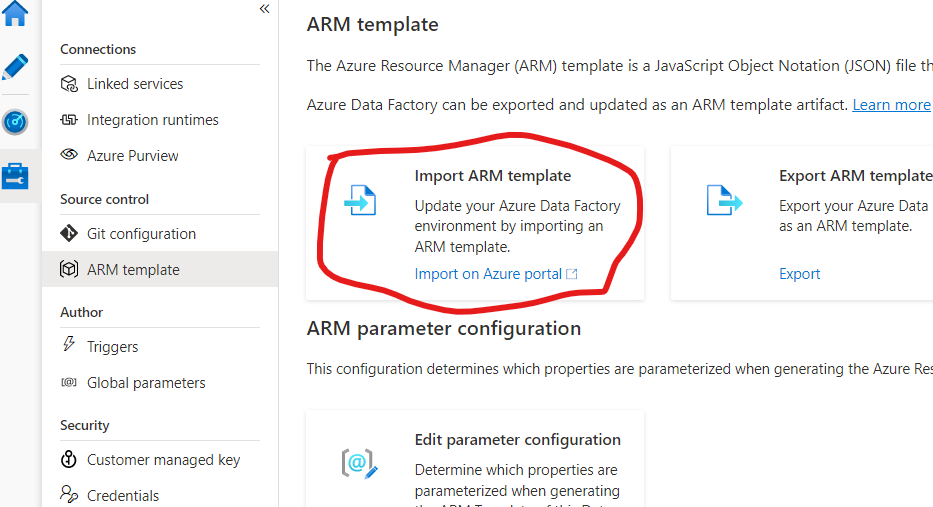933x507 pixels.
Task: Click the Linked services icon
Action: click(x=69, y=84)
